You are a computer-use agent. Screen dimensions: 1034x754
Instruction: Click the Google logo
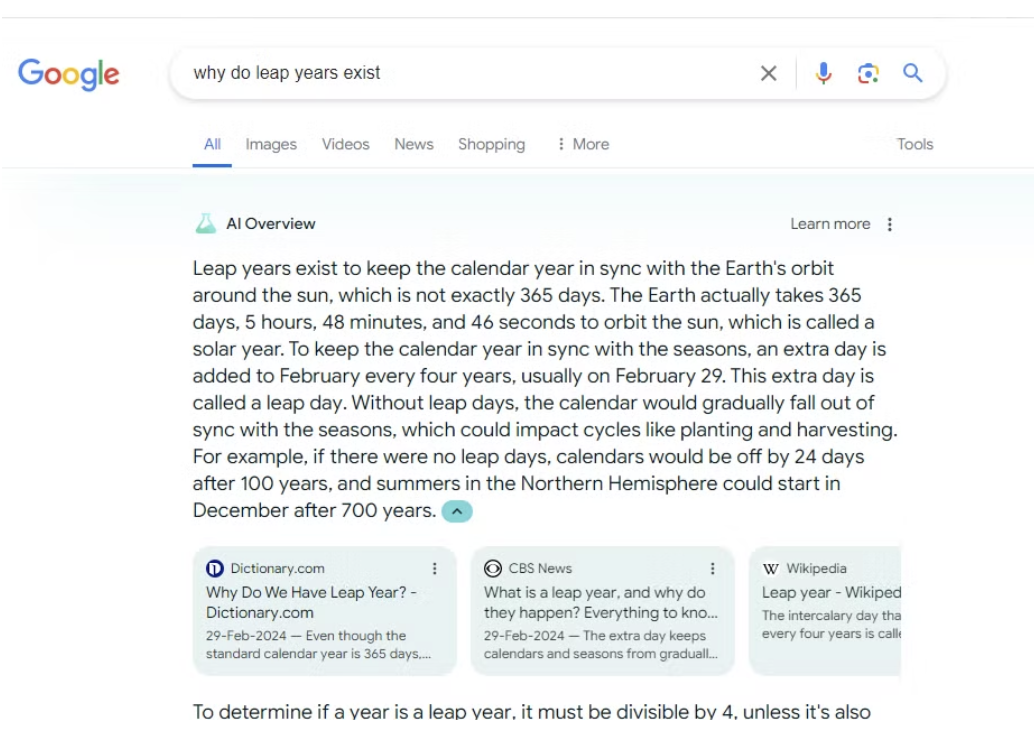(68, 73)
